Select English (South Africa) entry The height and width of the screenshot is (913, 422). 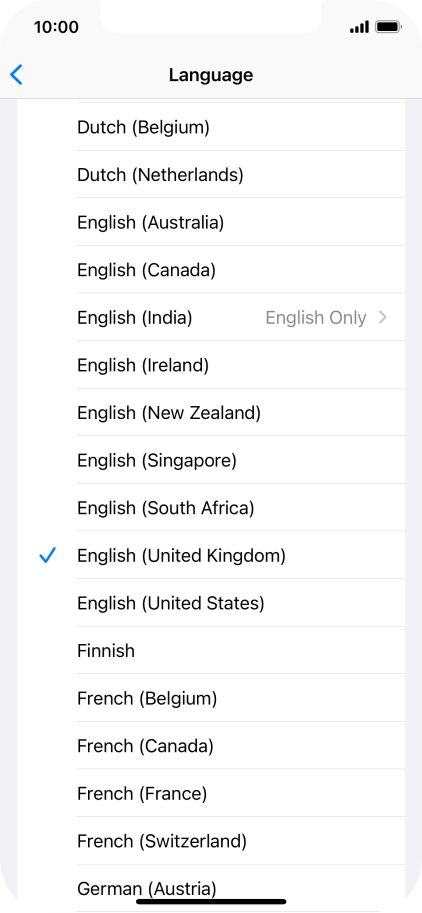(x=211, y=508)
